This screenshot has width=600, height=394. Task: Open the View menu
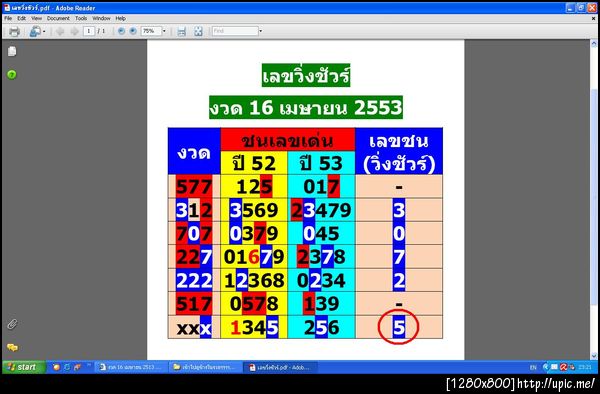click(36, 18)
